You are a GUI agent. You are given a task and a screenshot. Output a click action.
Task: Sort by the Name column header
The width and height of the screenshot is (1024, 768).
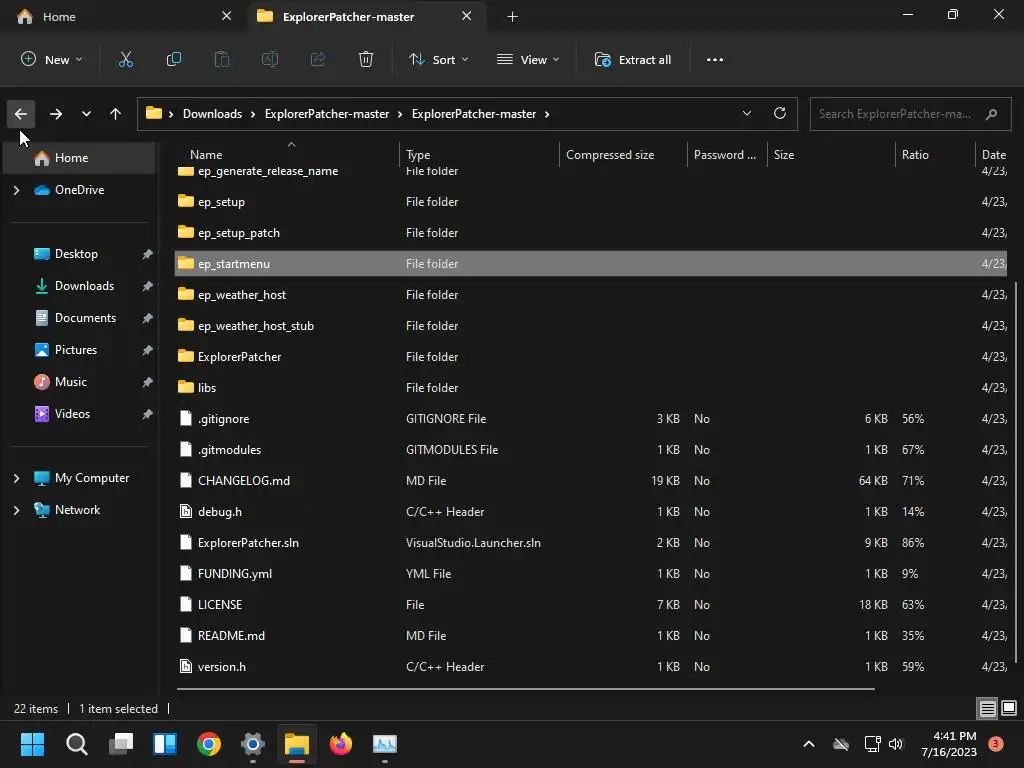click(x=287, y=155)
